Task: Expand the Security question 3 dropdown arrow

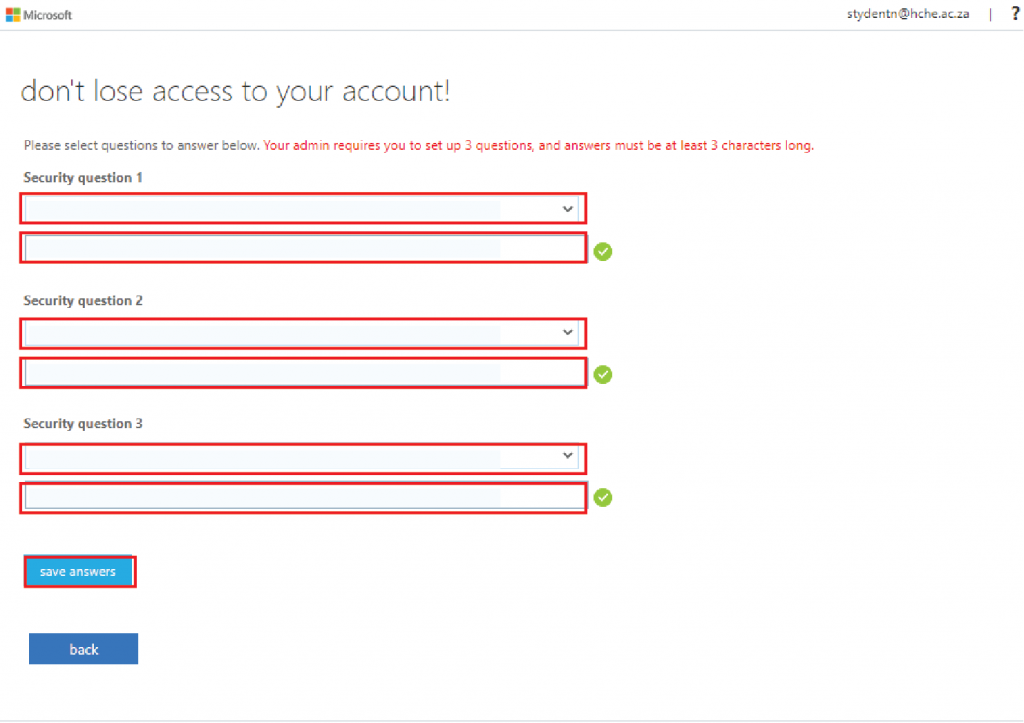Action: point(568,455)
